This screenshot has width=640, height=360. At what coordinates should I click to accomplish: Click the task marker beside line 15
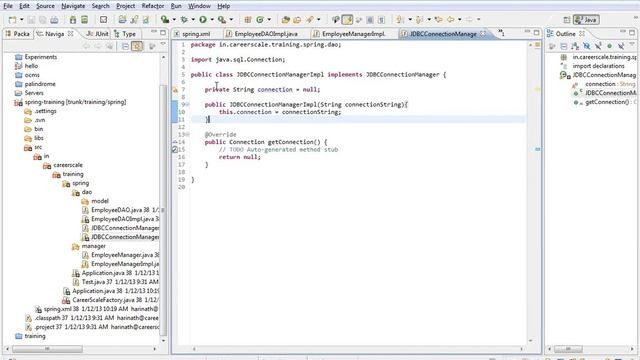coord(175,149)
